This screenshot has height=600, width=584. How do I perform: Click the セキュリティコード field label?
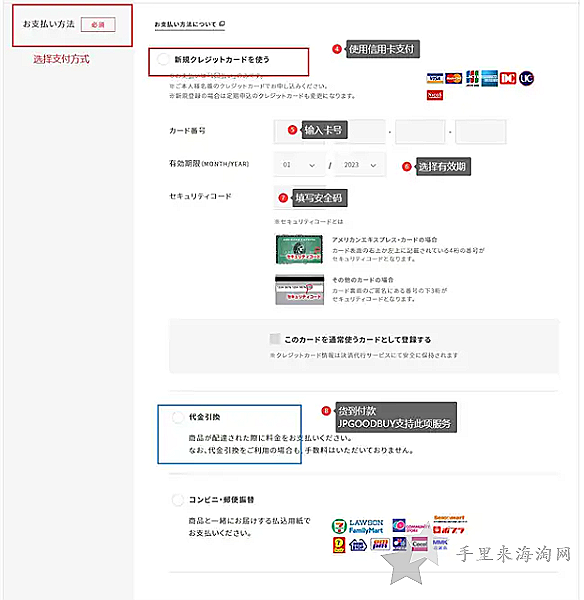click(200, 196)
